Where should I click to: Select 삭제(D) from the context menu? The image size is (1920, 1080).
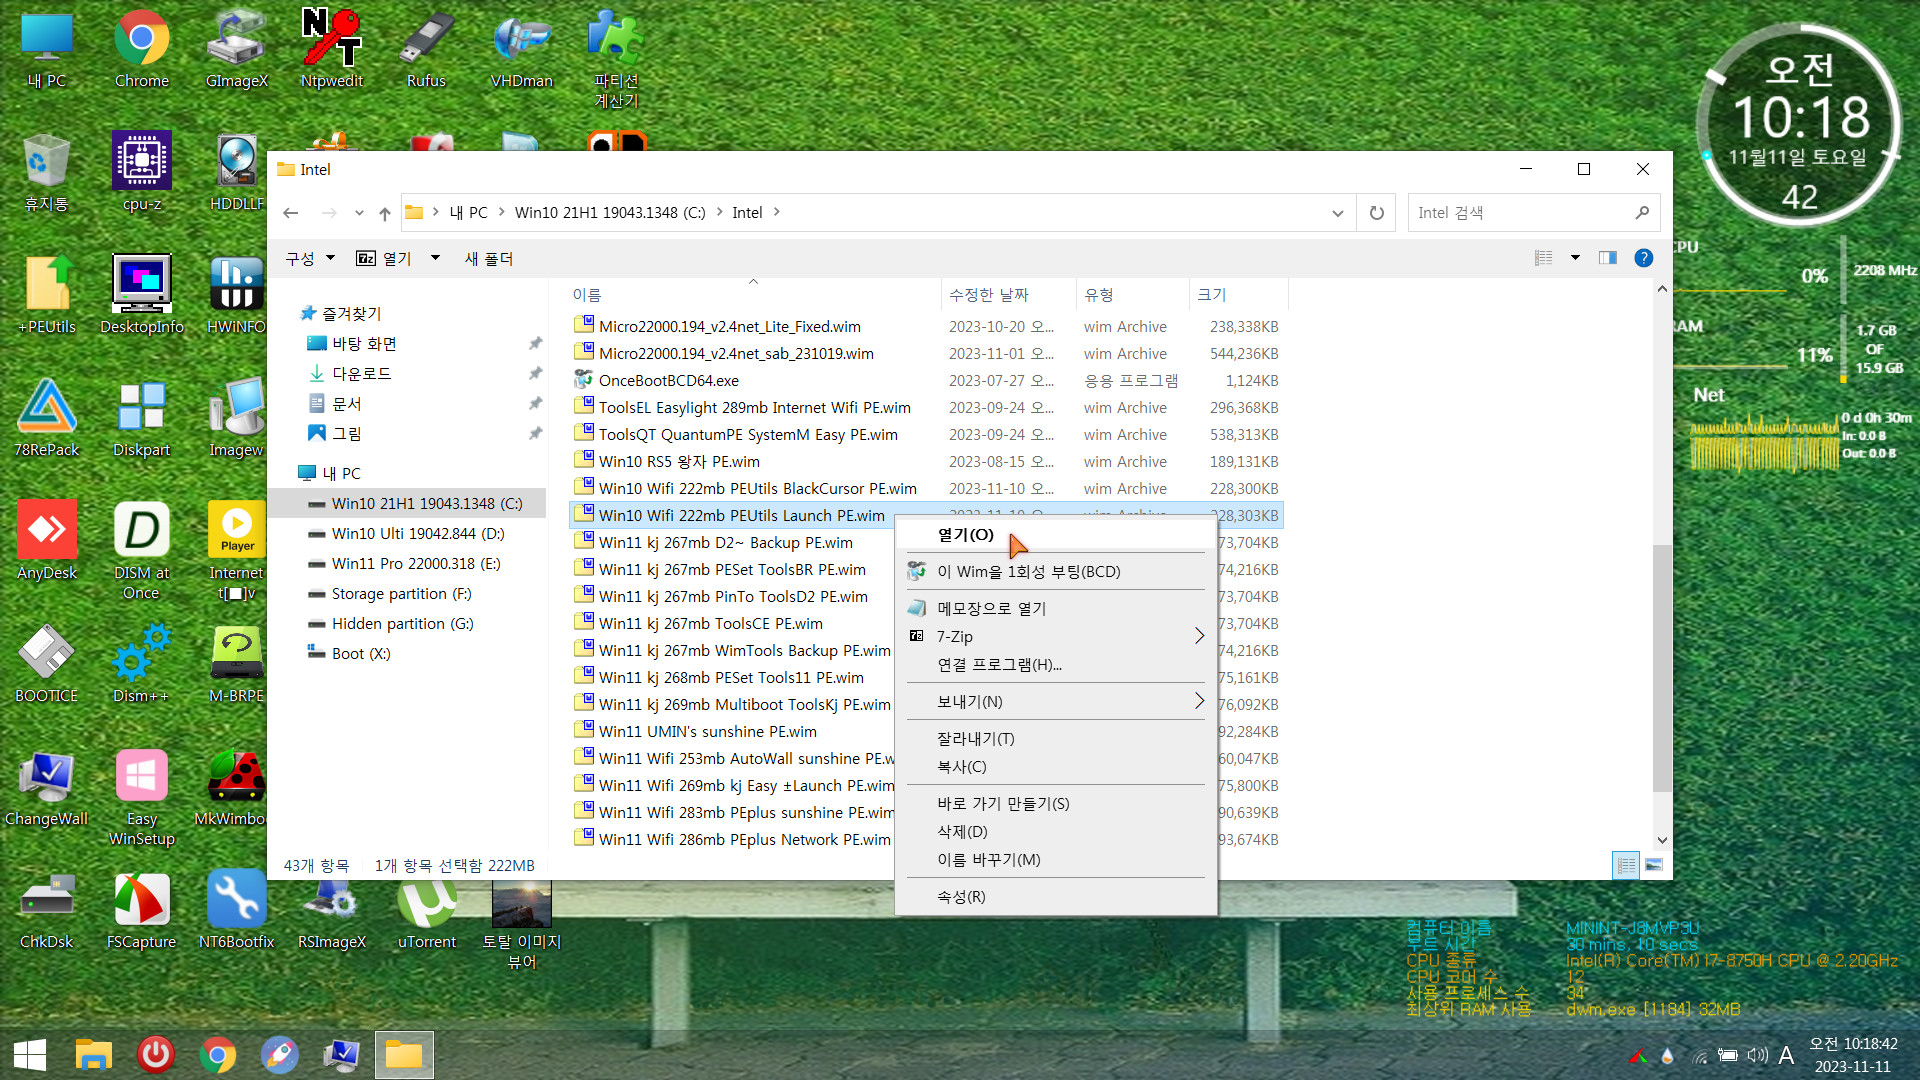(1055, 831)
